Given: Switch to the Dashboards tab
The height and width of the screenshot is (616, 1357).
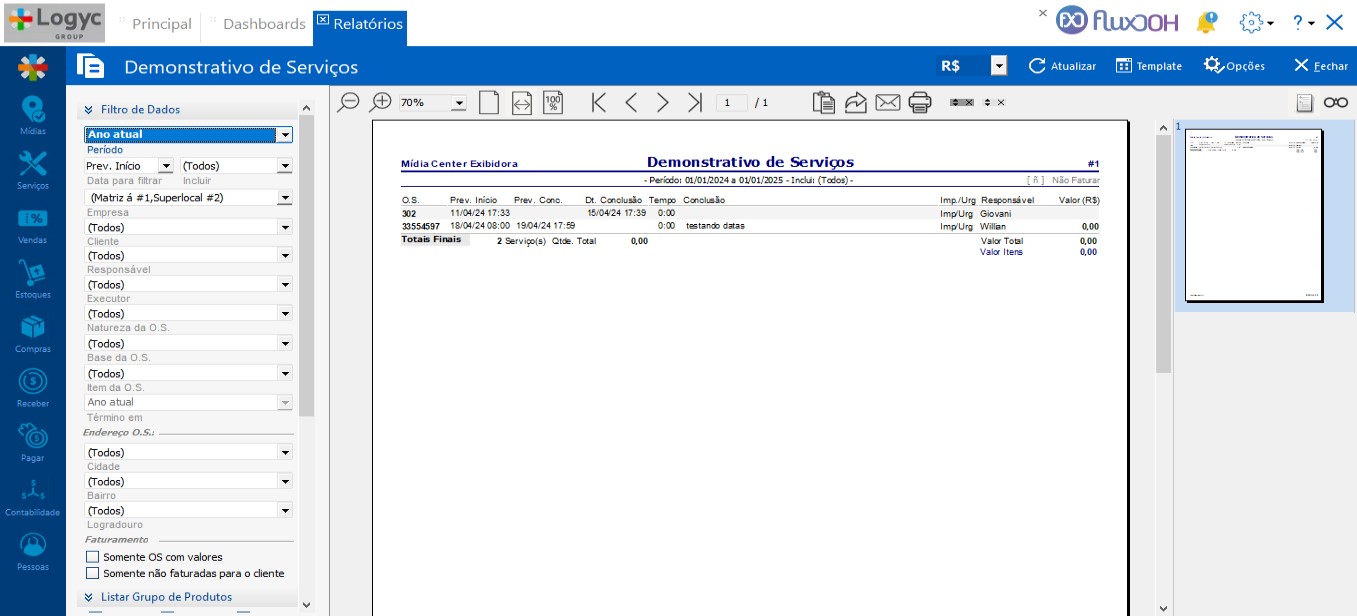Looking at the screenshot, I should tap(263, 23).
